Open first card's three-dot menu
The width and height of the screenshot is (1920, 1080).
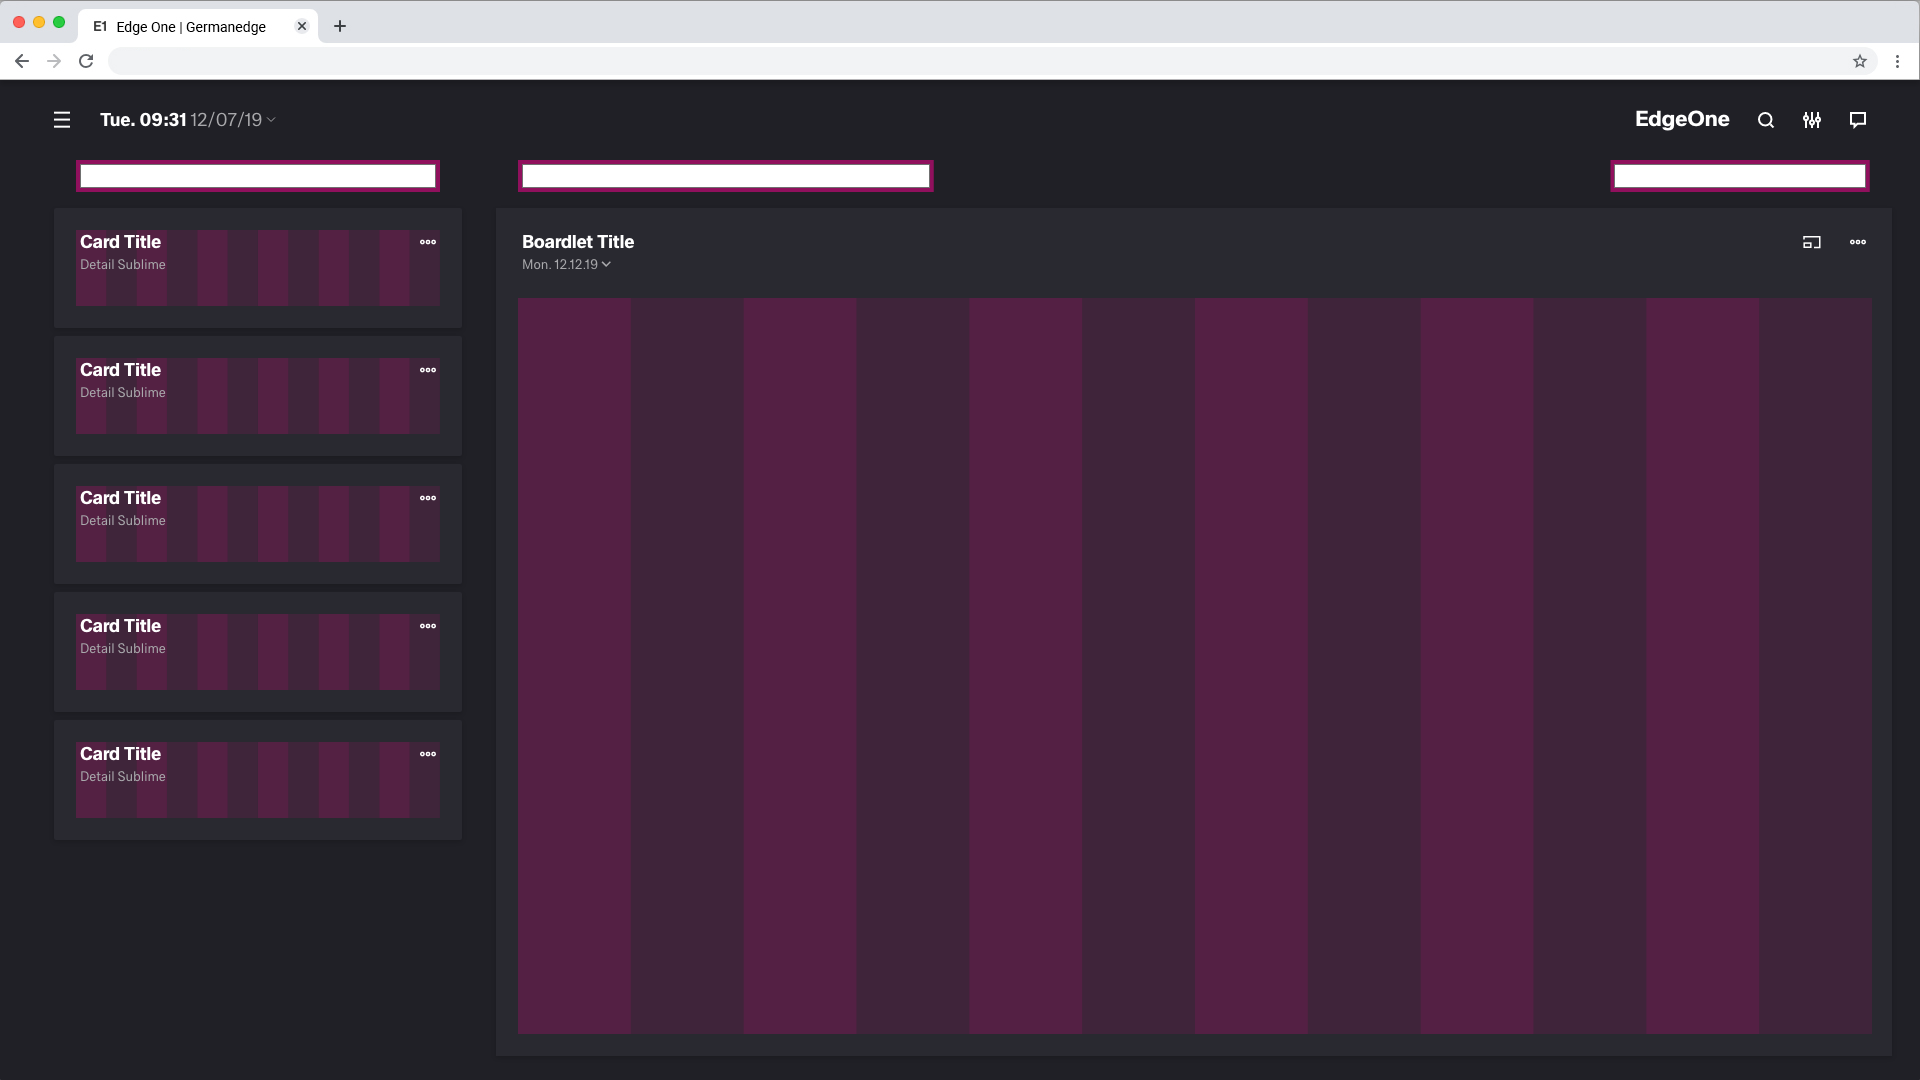(x=428, y=242)
